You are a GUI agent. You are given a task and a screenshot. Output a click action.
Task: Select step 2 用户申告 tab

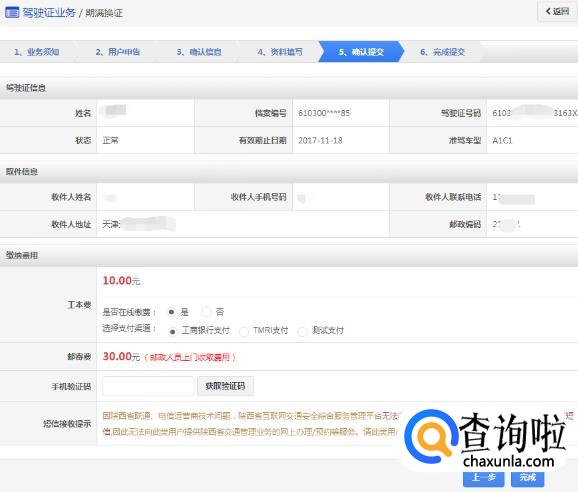118,52
